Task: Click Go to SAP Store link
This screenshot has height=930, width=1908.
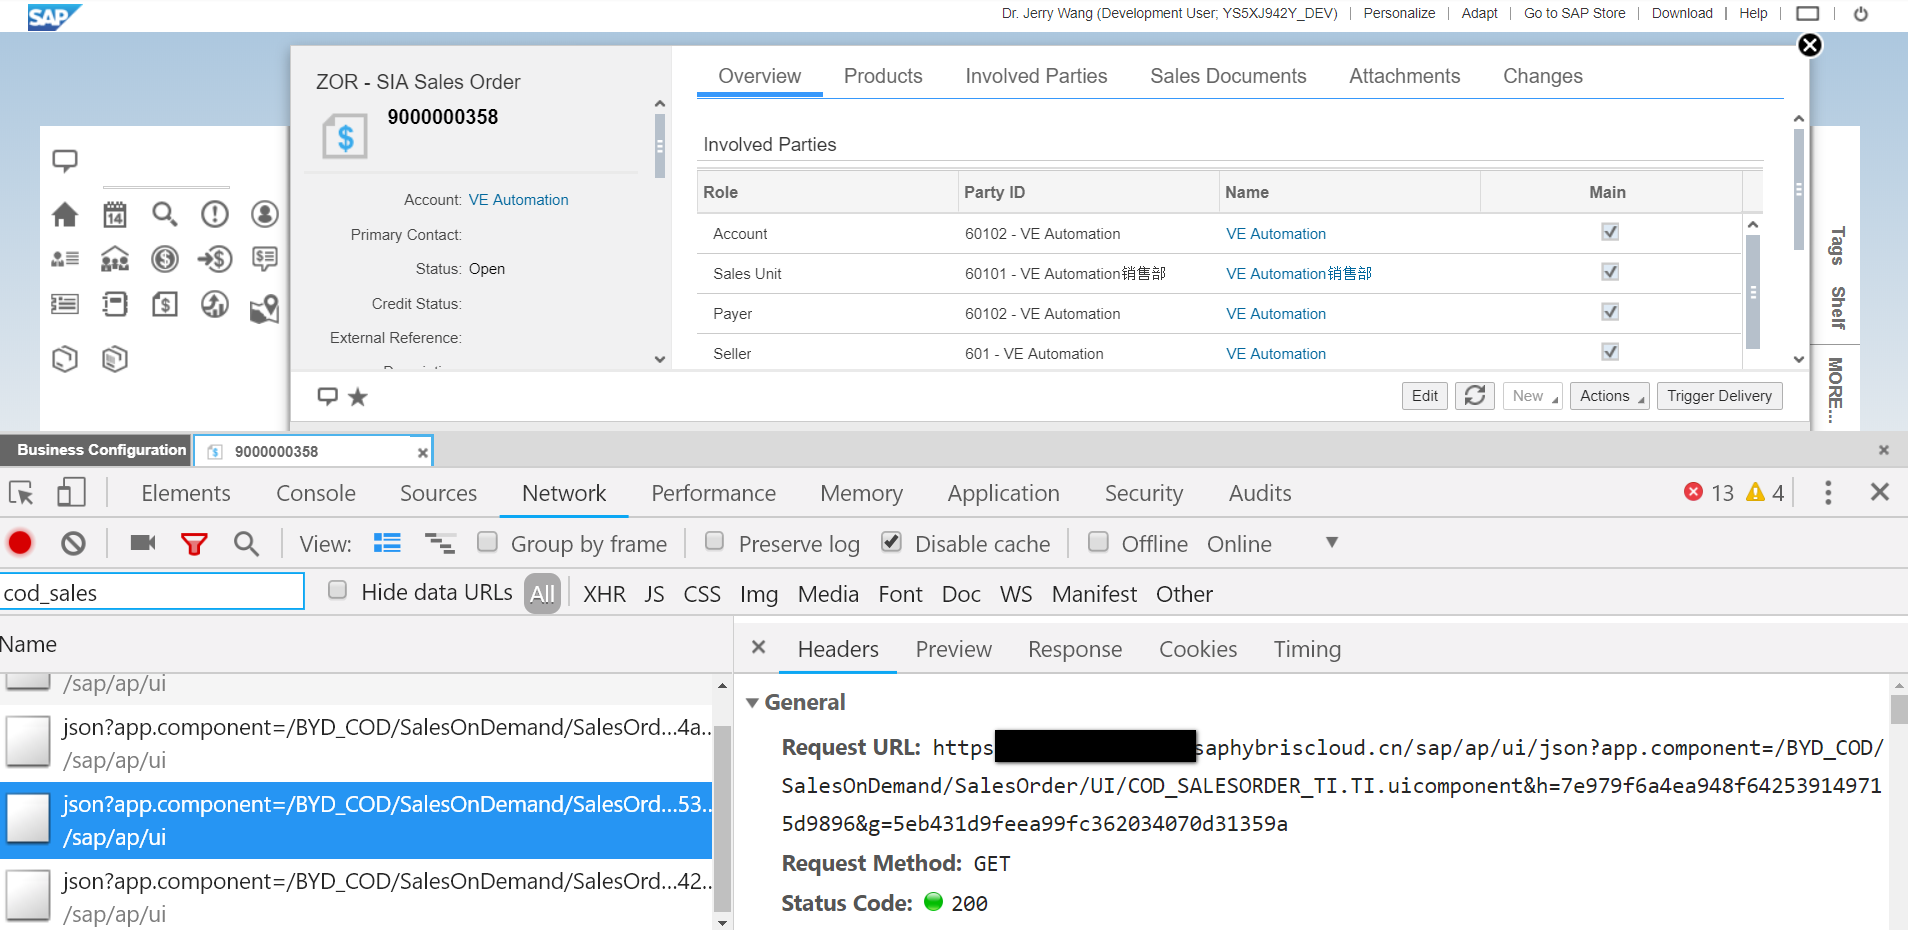Action: click(1574, 13)
